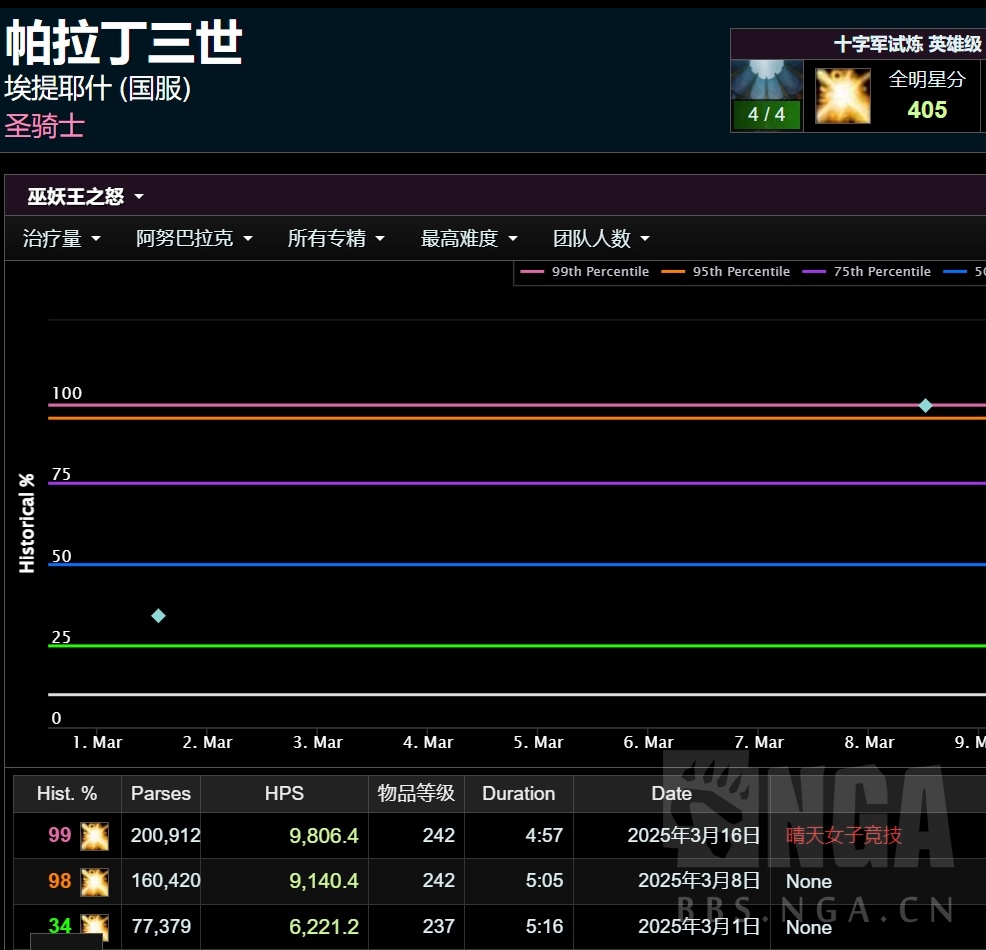Click the spec icon in the 34 percentile row
The image size is (986, 950).
(x=95, y=926)
